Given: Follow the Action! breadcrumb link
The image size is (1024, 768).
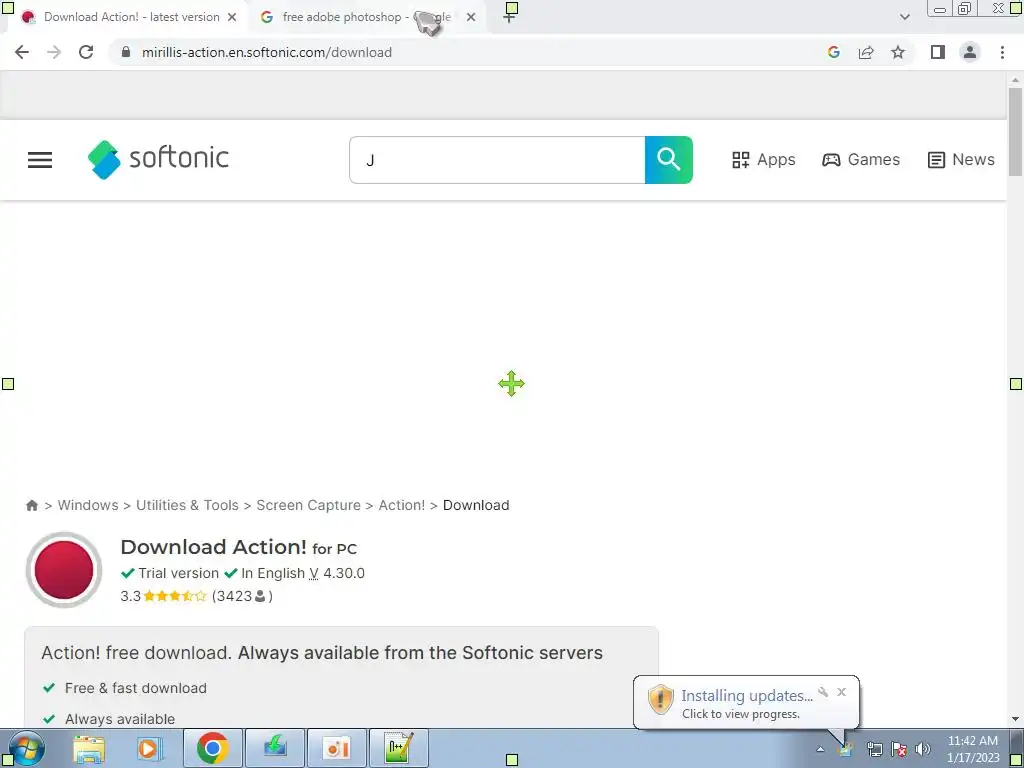Looking at the screenshot, I should 402,505.
